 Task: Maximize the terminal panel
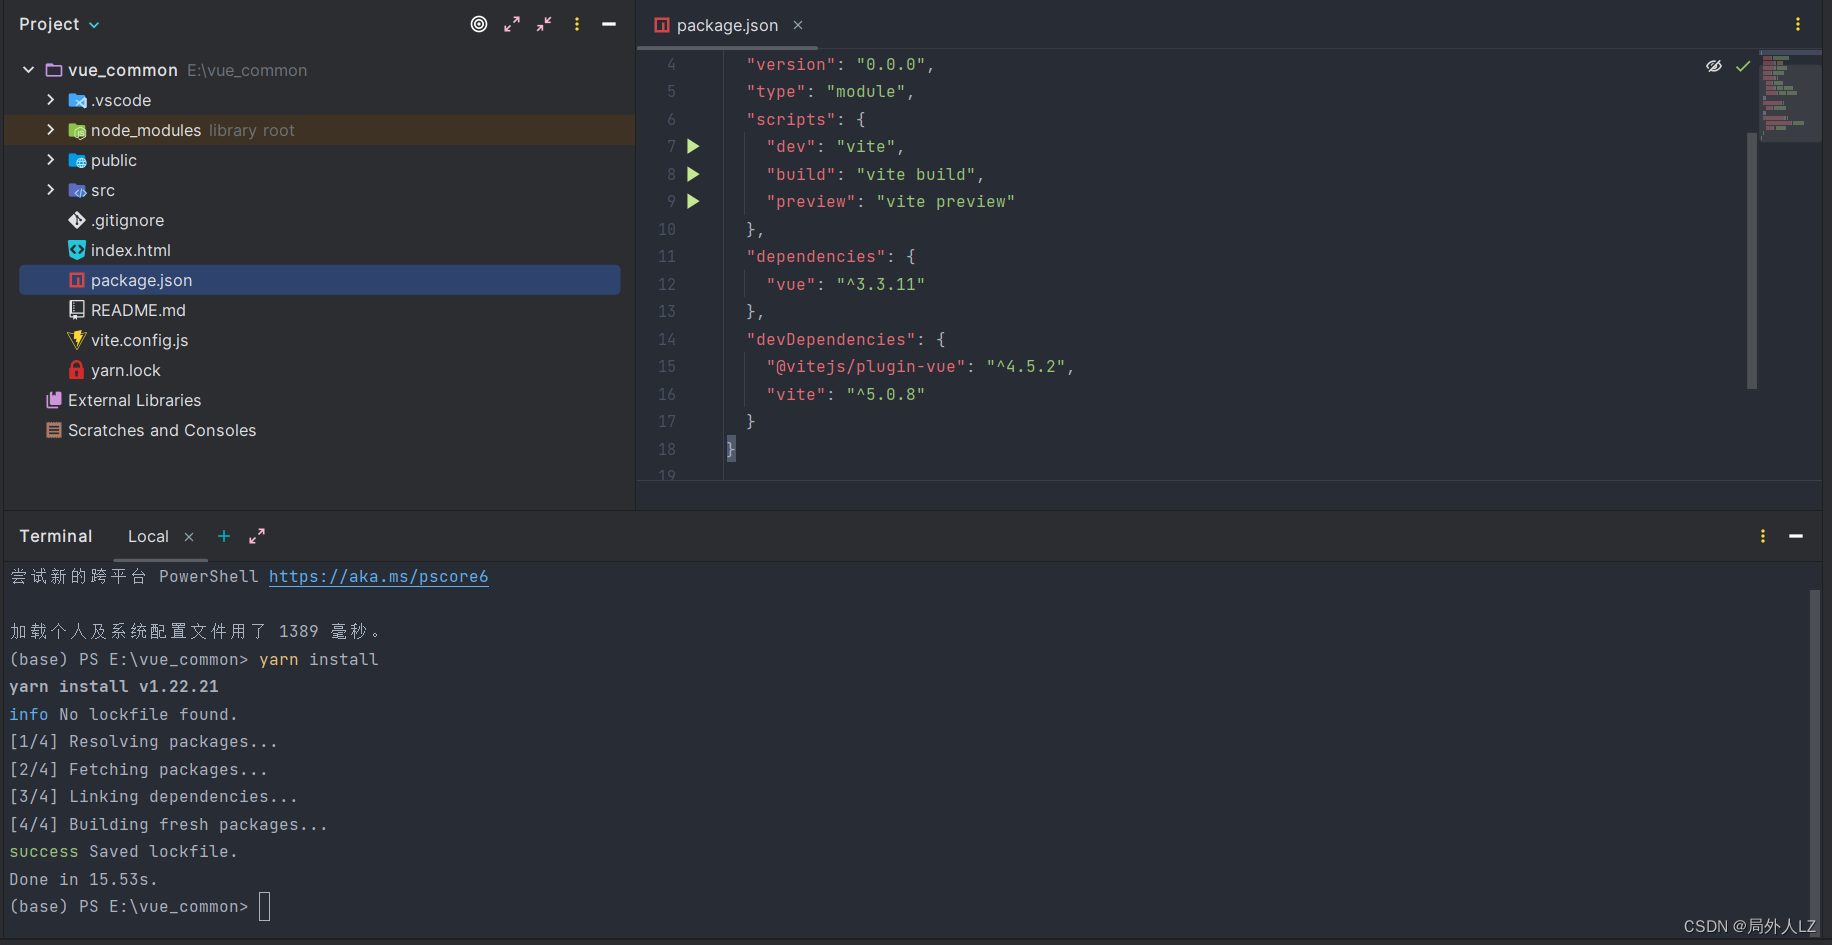point(257,536)
